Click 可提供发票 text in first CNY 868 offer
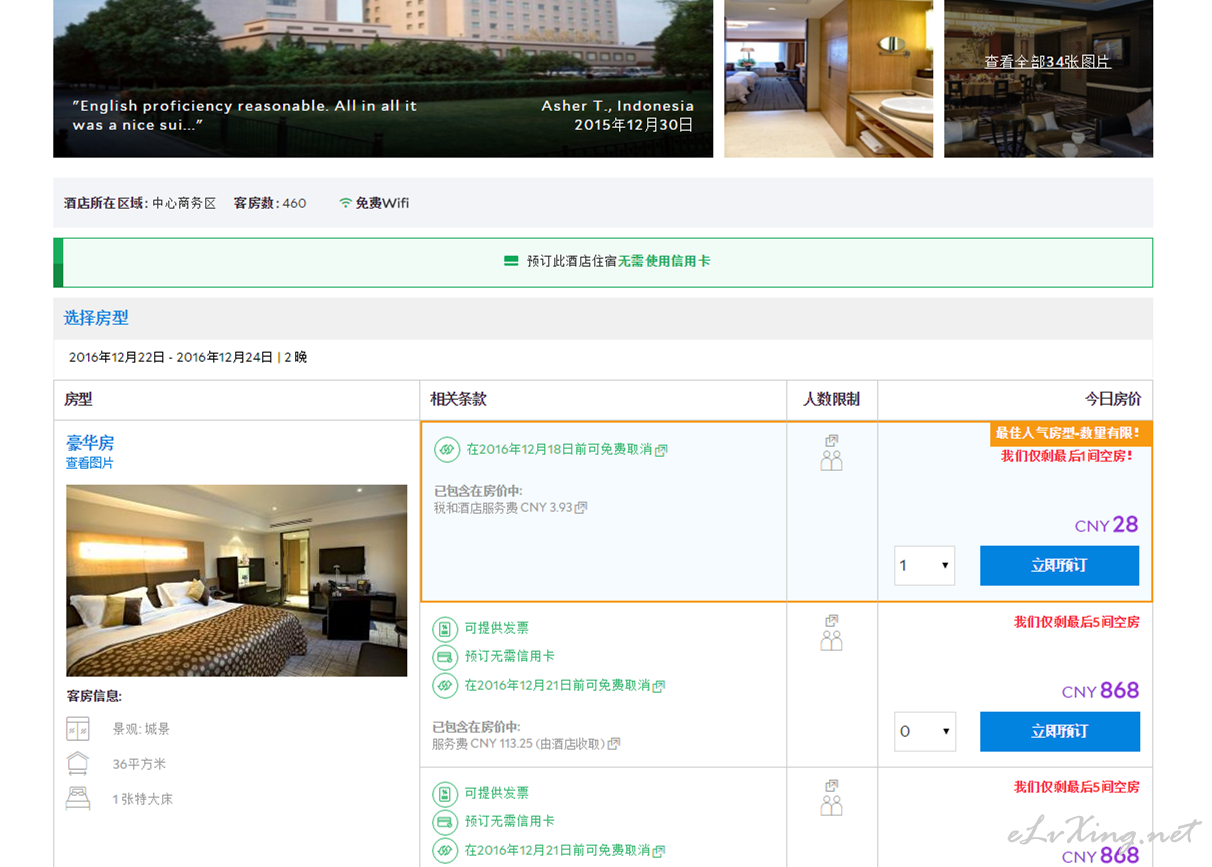1212x867 pixels. coord(497,628)
